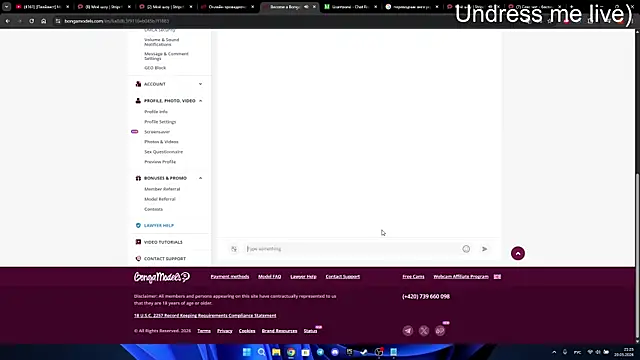This screenshot has width=640, height=360.
Task: Click the Lawyer Help shield icon
Action: [138, 225]
